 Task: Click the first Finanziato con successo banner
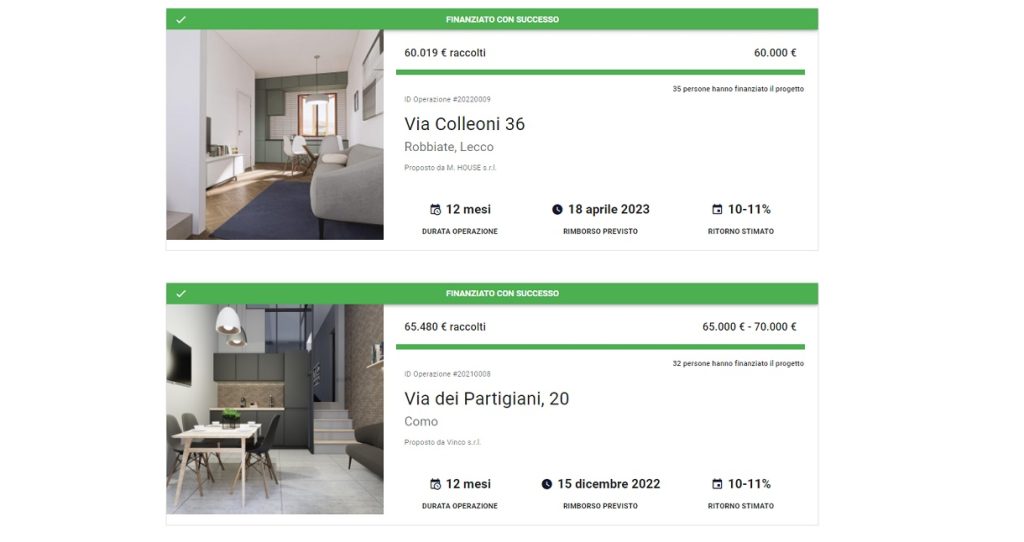(x=492, y=19)
